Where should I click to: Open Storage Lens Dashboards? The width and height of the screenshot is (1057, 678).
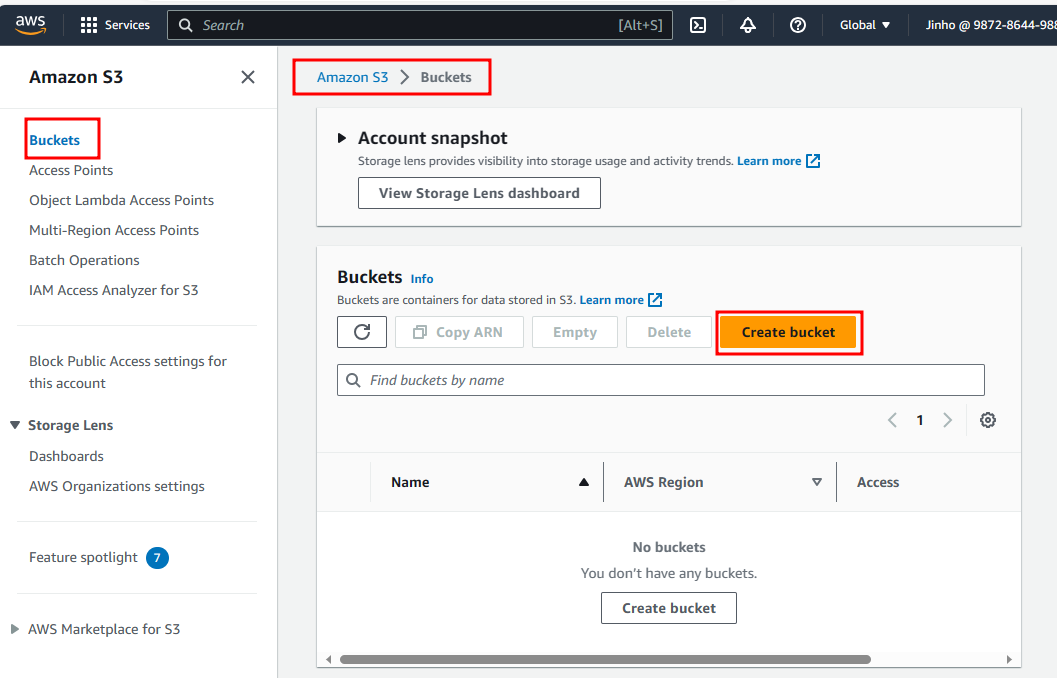[66, 456]
